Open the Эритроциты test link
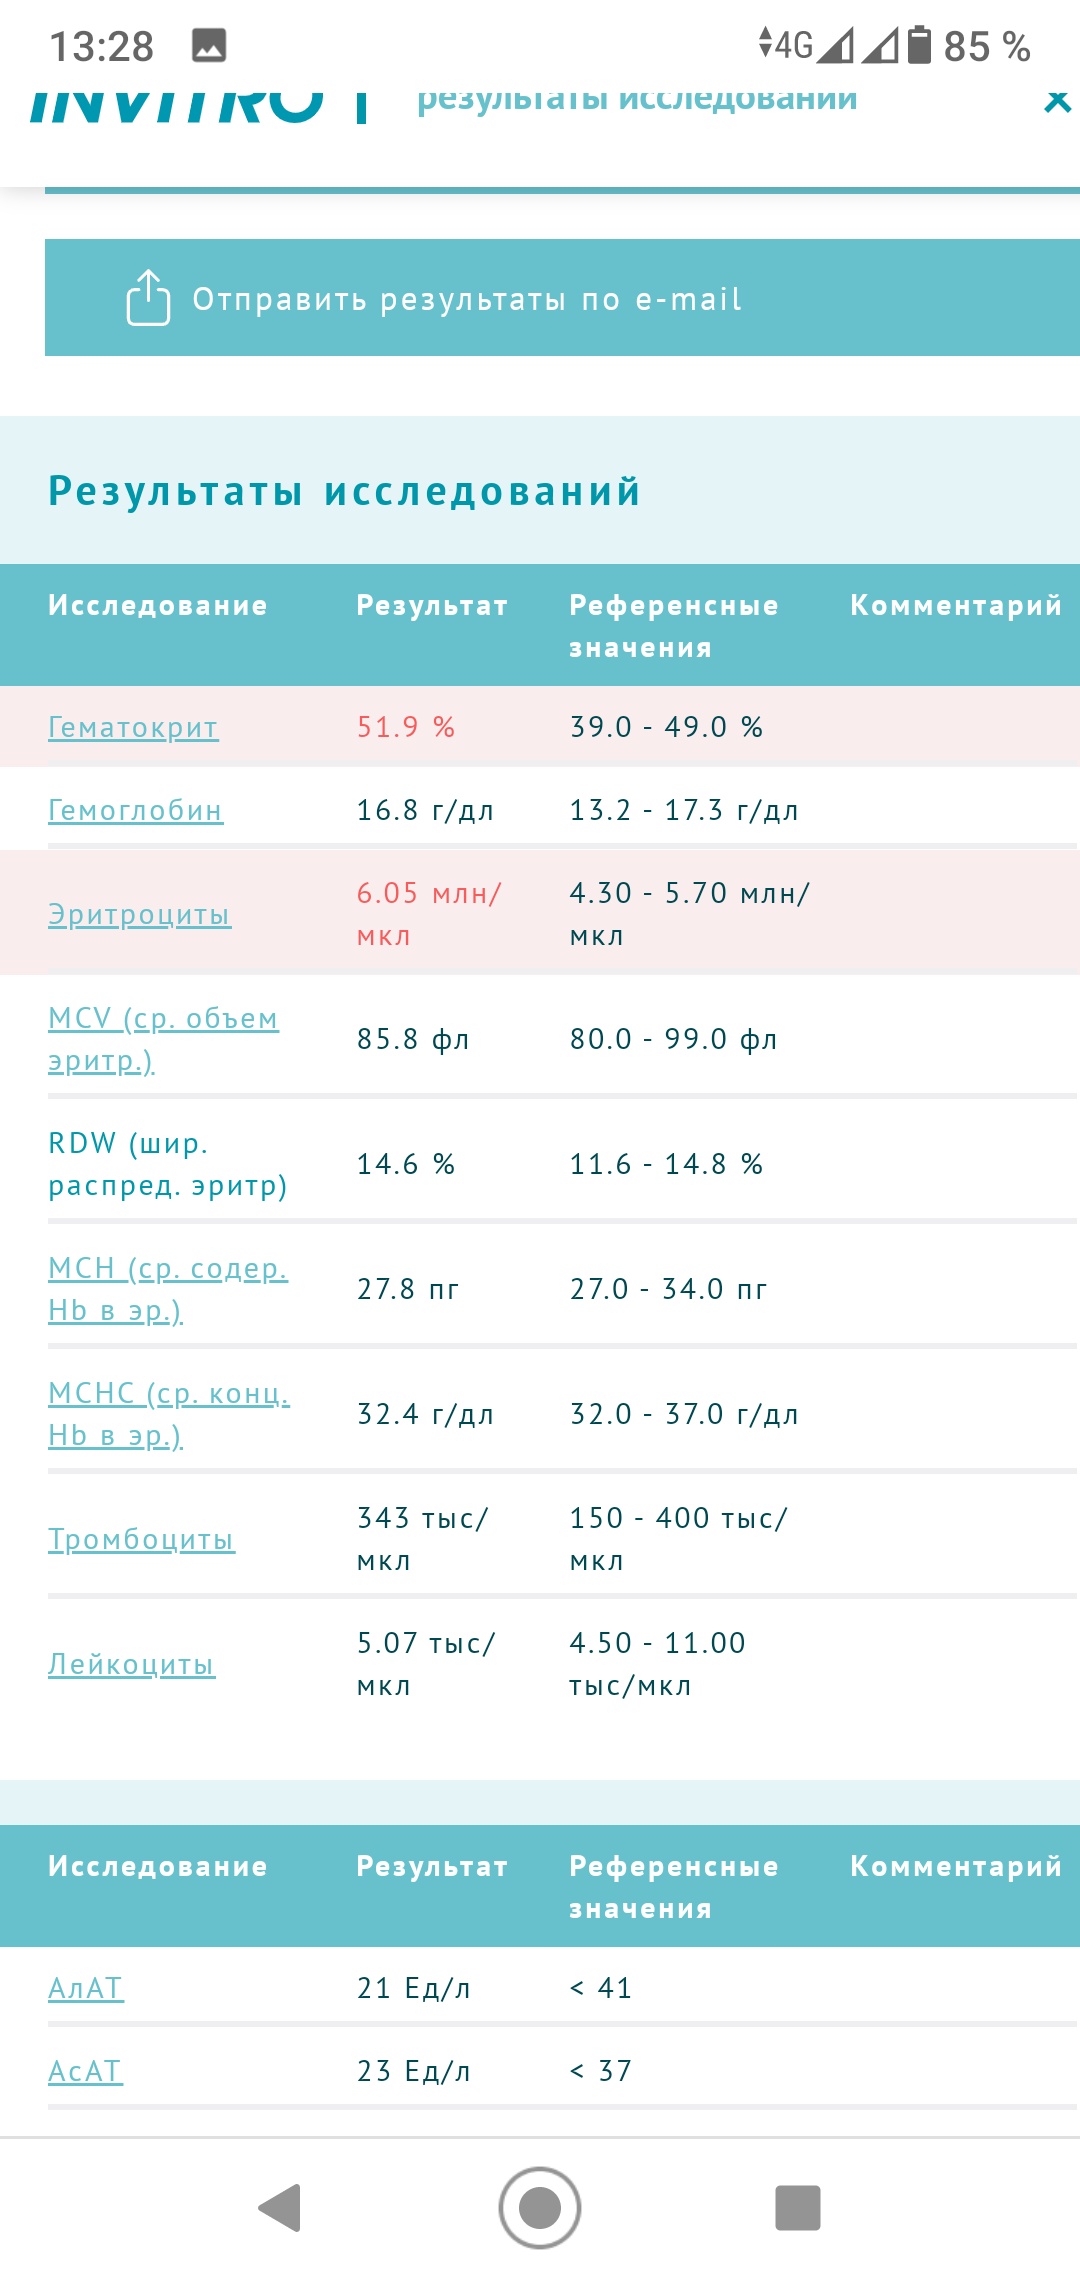 (140, 914)
